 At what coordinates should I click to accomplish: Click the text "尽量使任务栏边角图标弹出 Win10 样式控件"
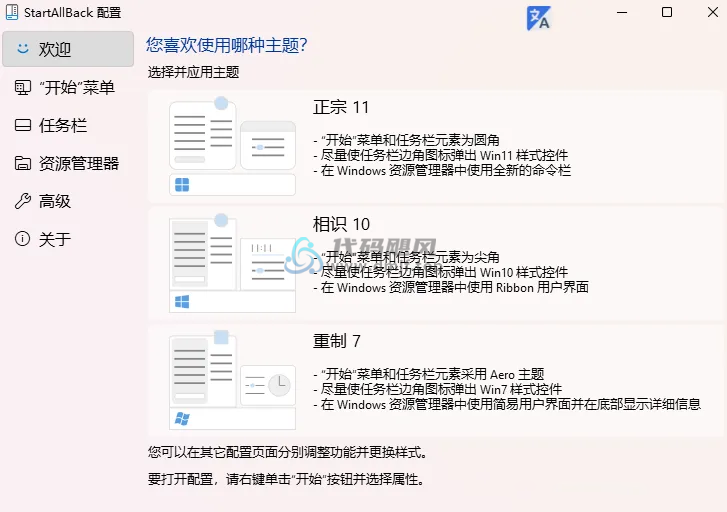(444, 272)
